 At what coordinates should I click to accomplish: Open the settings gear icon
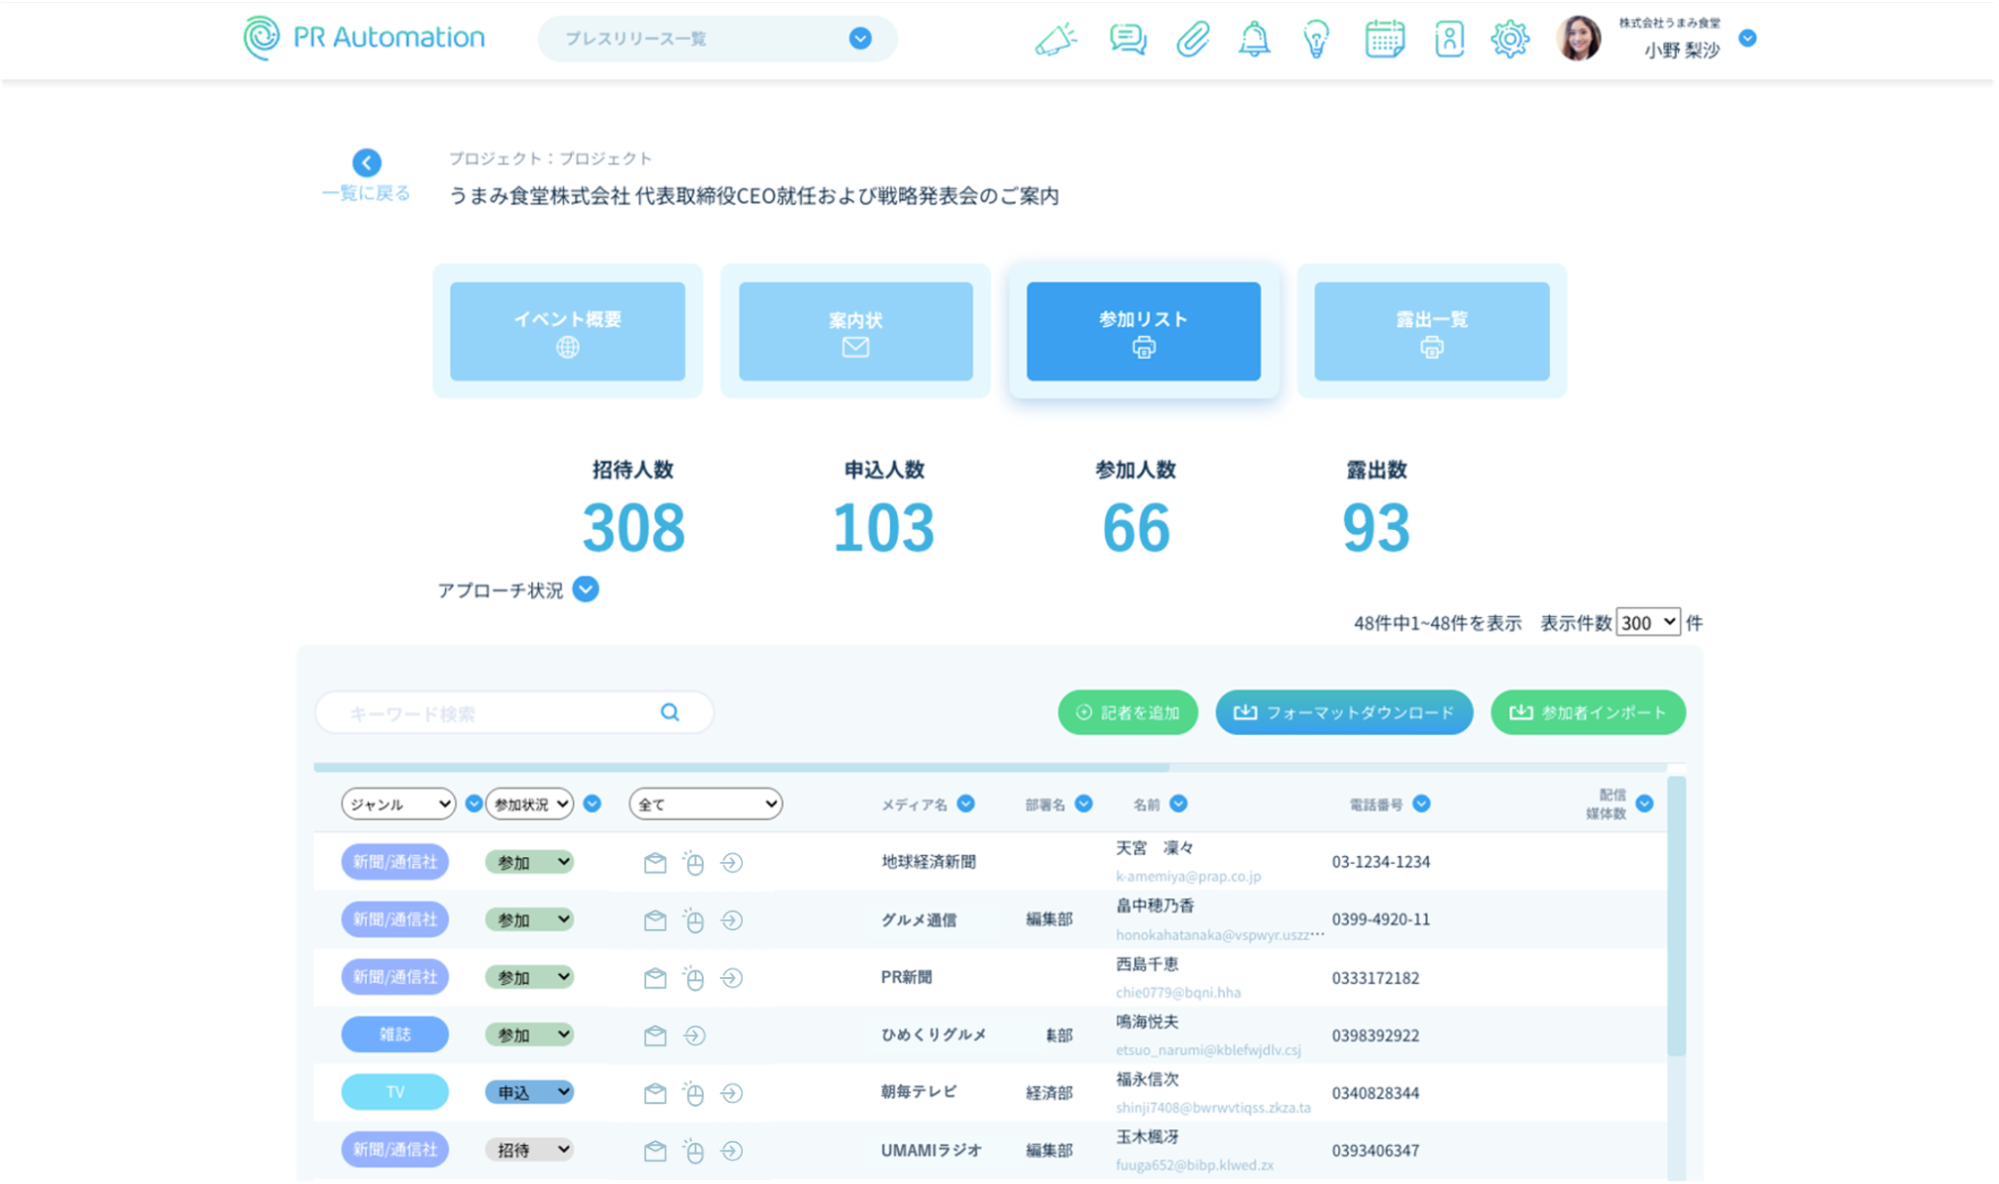[x=1509, y=40]
